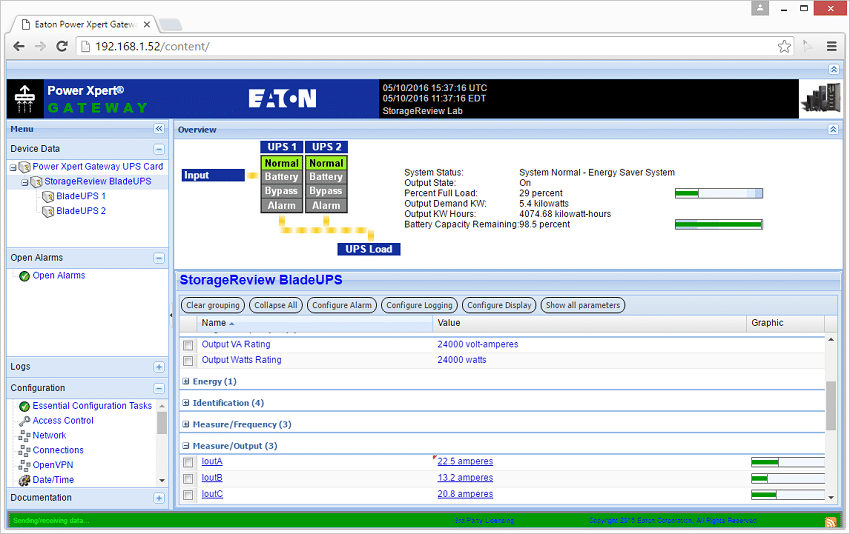The image size is (850, 534).
Task: Go back with the browser back arrow
Action: [19, 46]
